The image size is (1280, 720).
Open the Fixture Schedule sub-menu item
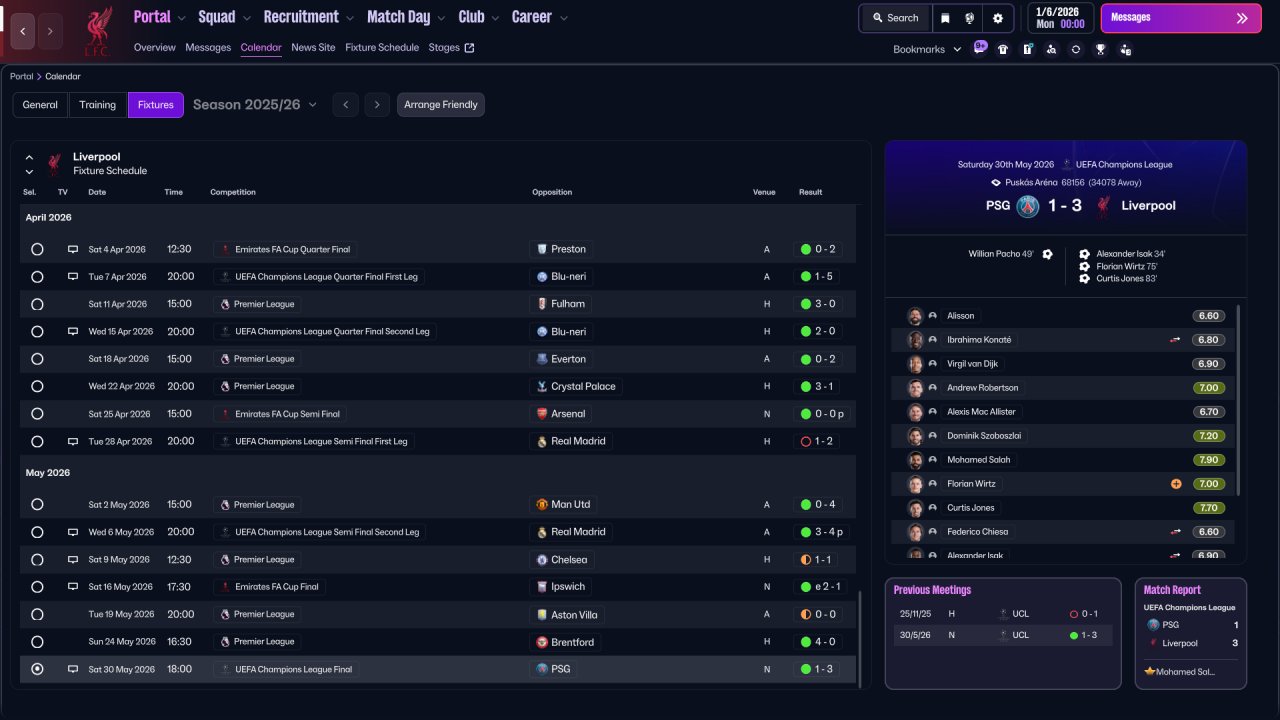[x=382, y=47]
